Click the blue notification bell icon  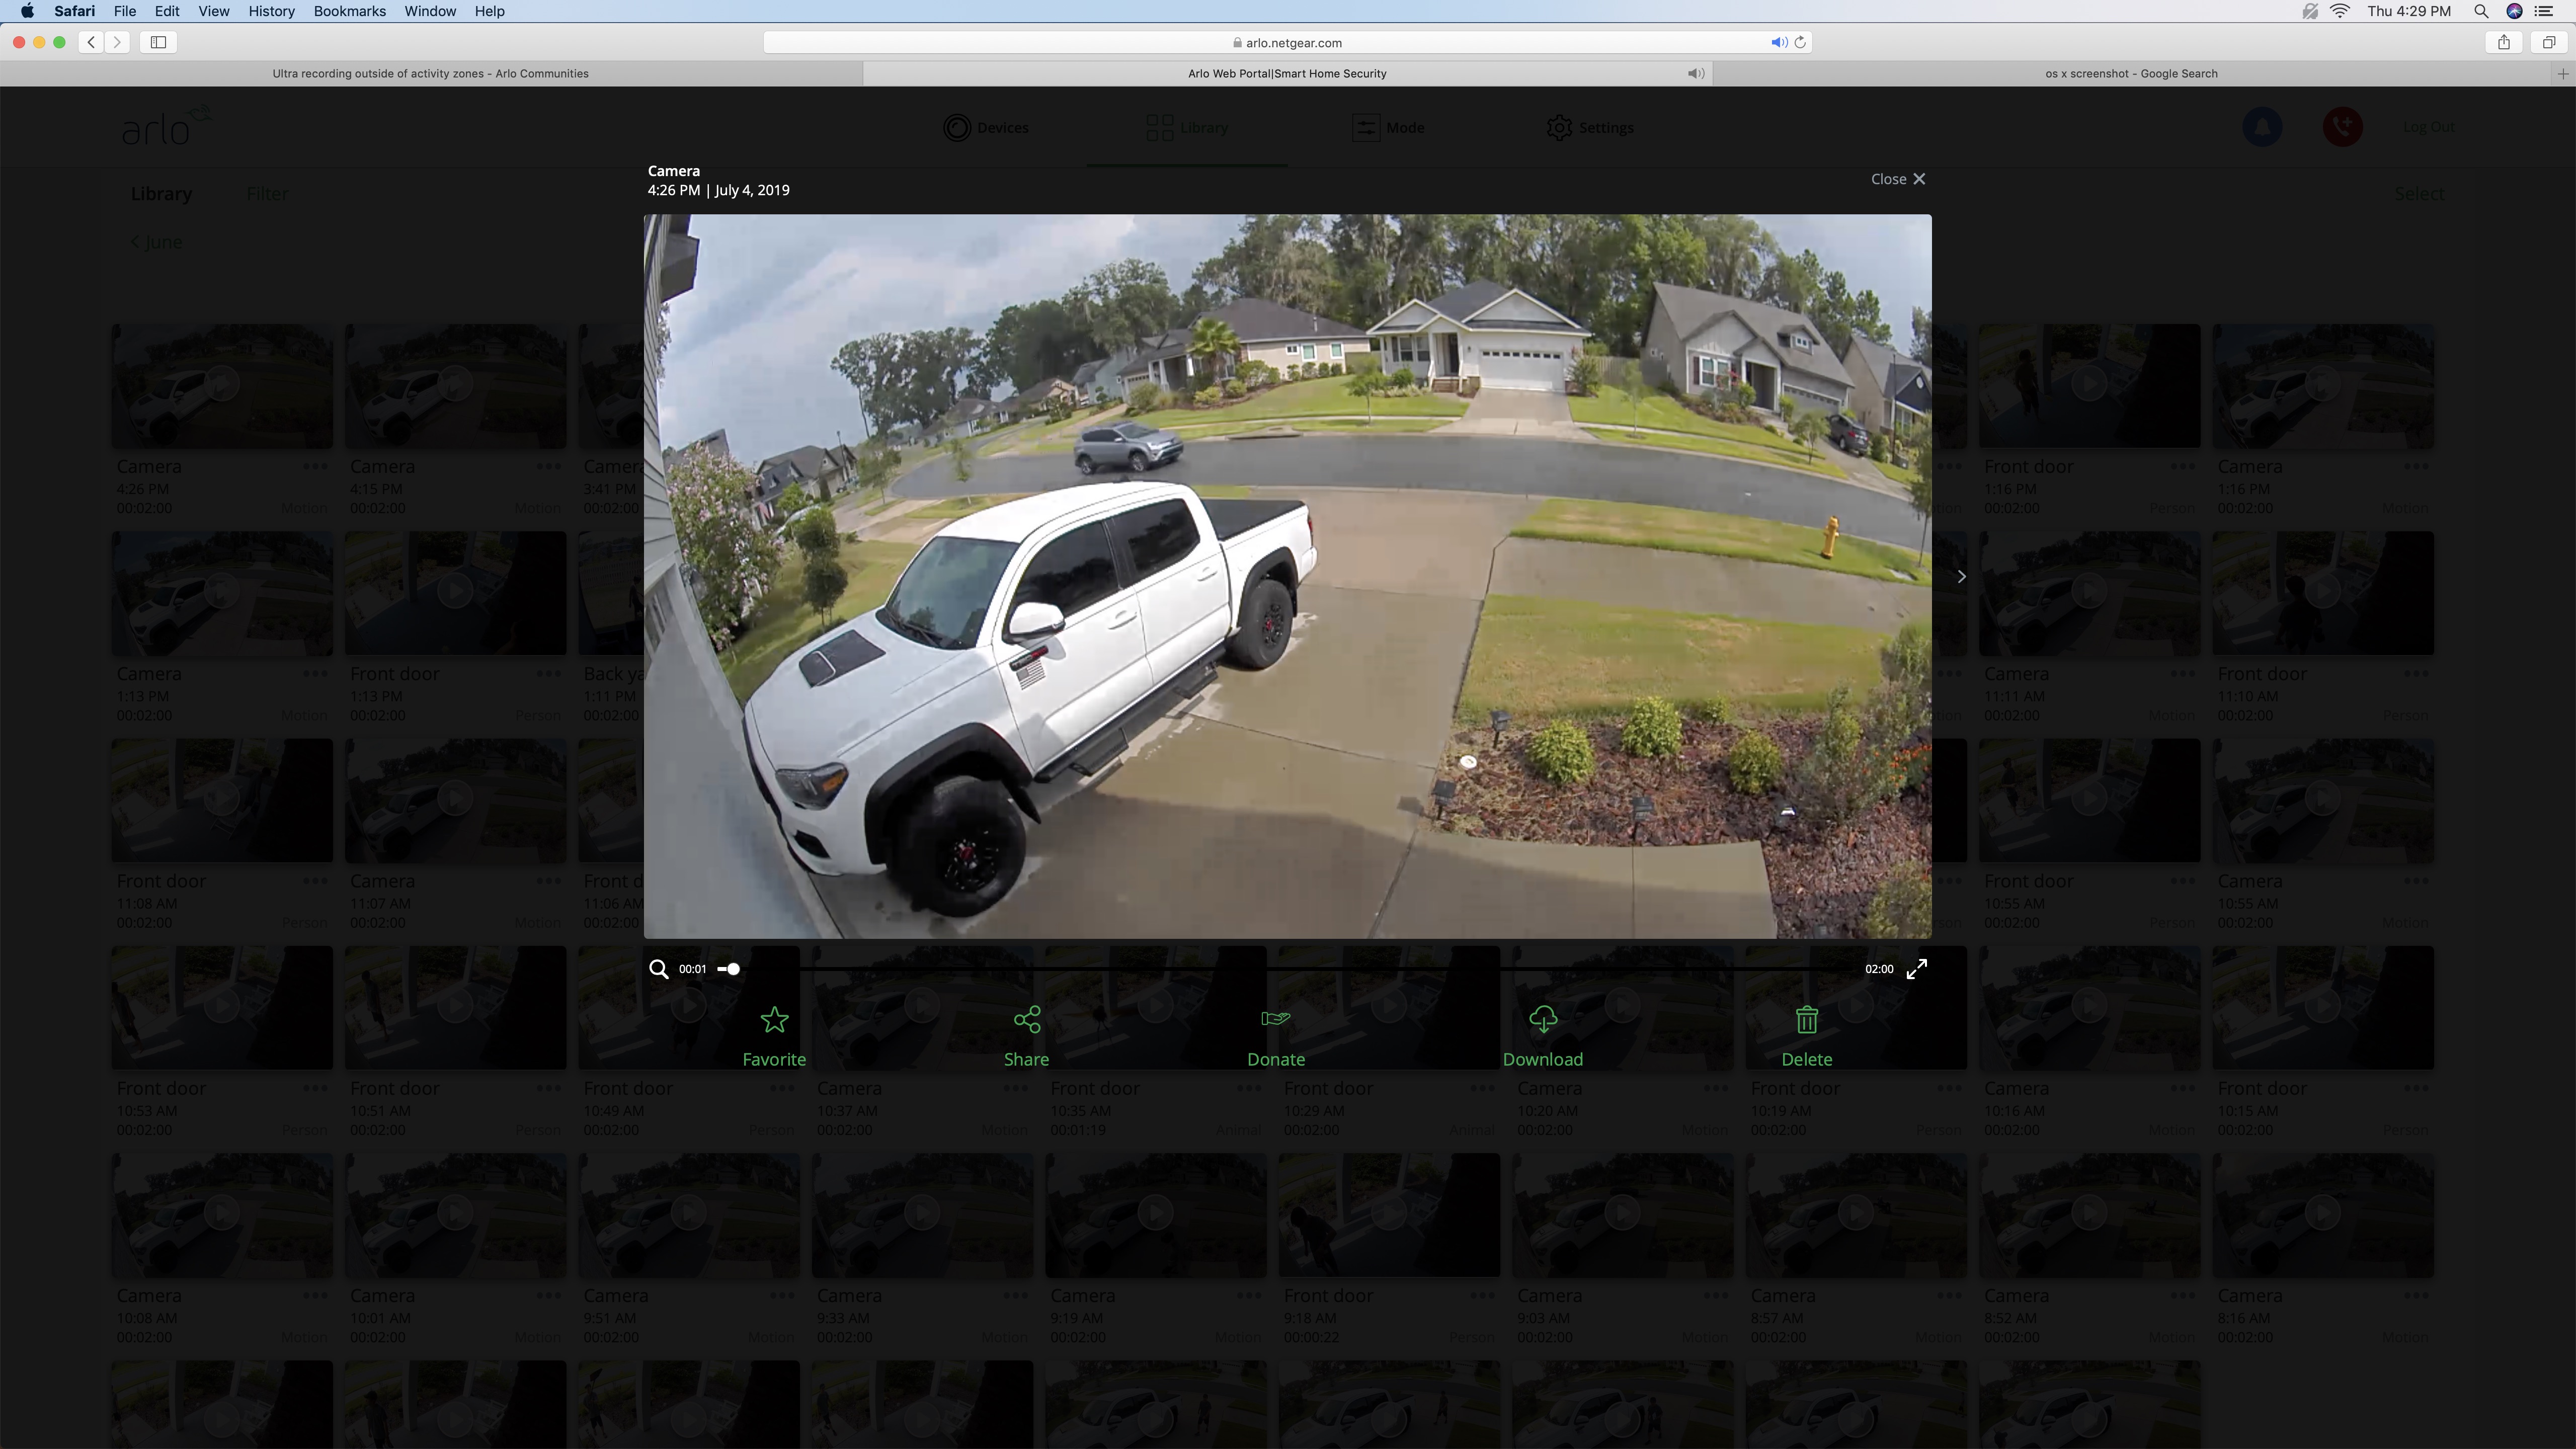coord(2262,127)
